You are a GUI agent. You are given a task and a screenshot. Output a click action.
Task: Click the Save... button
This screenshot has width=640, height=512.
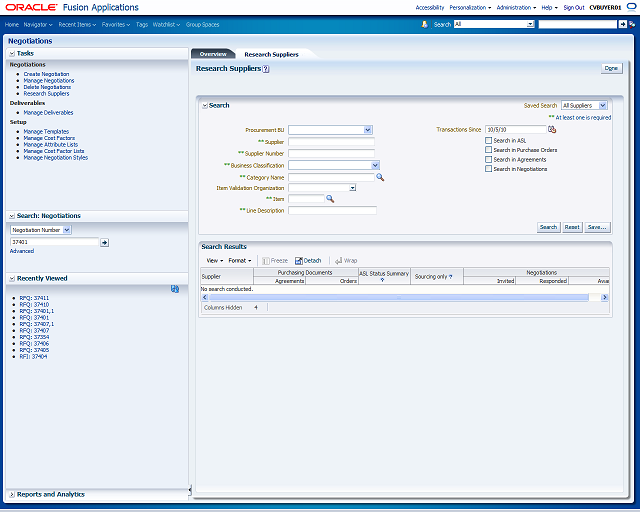point(597,227)
